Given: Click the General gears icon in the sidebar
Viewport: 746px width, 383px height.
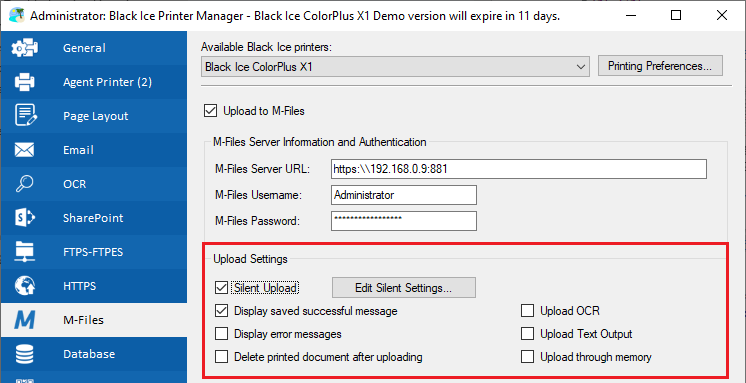Looking at the screenshot, I should [24, 48].
